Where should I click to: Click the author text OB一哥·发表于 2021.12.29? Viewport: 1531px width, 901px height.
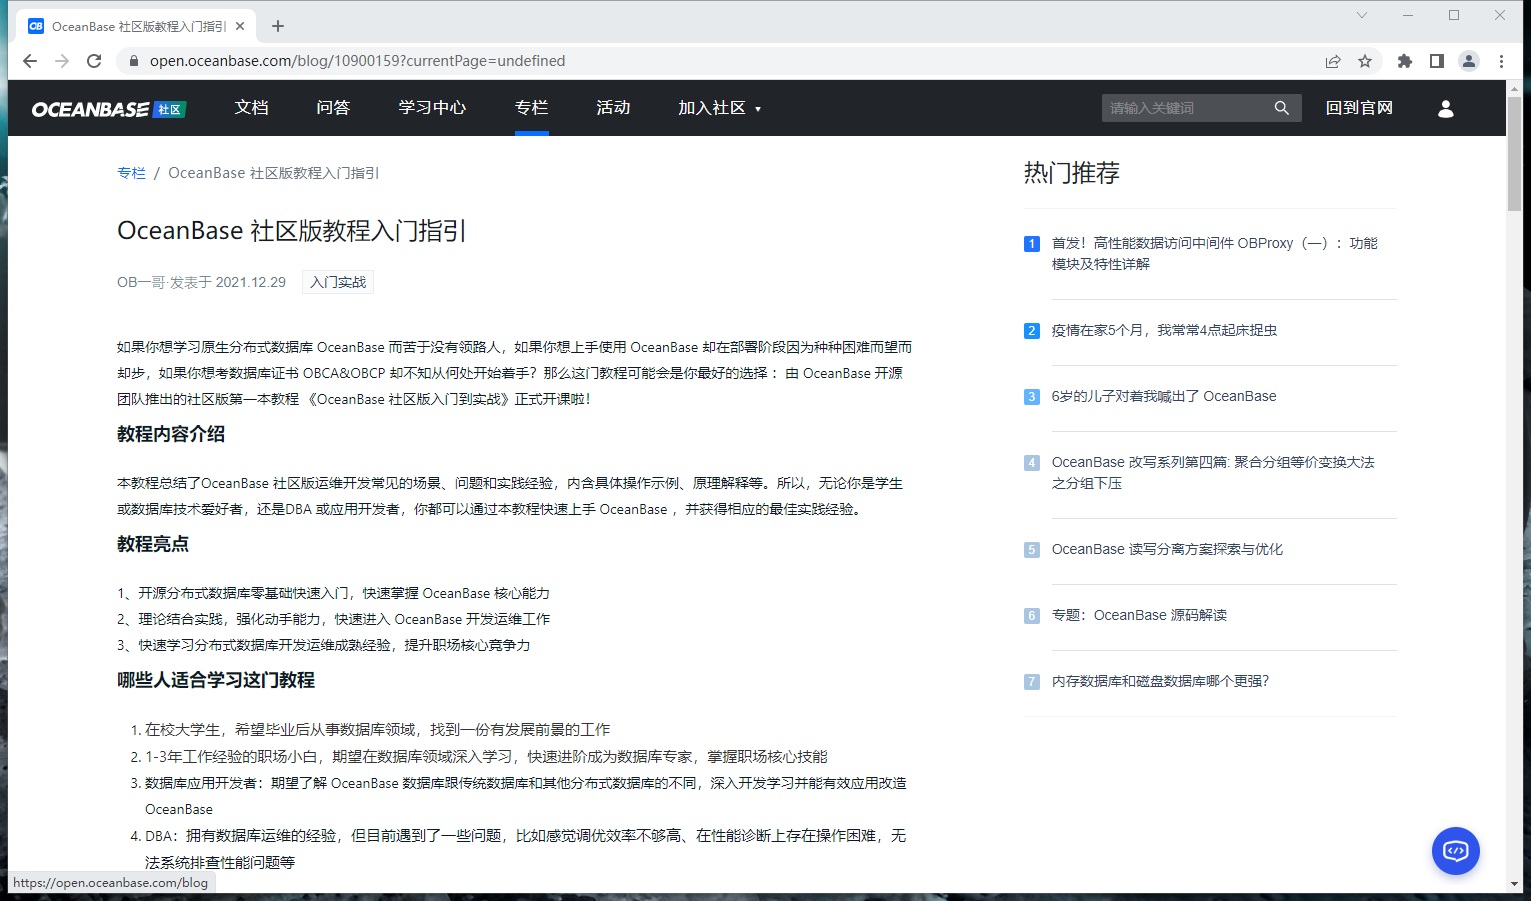coord(201,282)
